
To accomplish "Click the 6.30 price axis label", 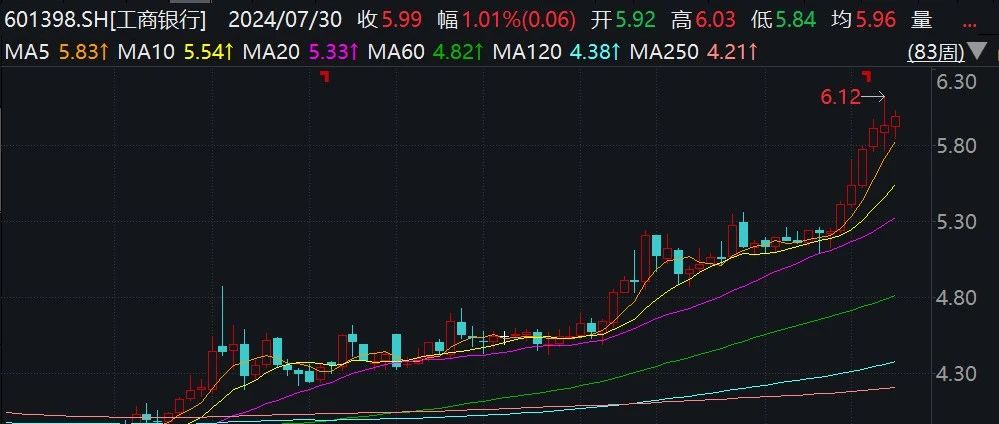I will tap(958, 82).
